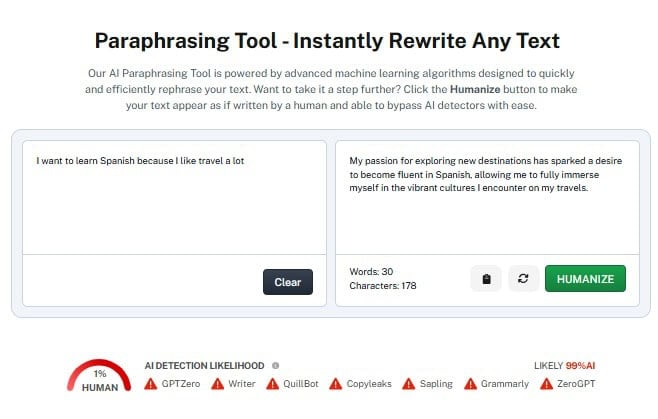Screen dimensions: 658x419
Task: Click the 1% HUMAN gauge meter
Action: click(x=100, y=378)
